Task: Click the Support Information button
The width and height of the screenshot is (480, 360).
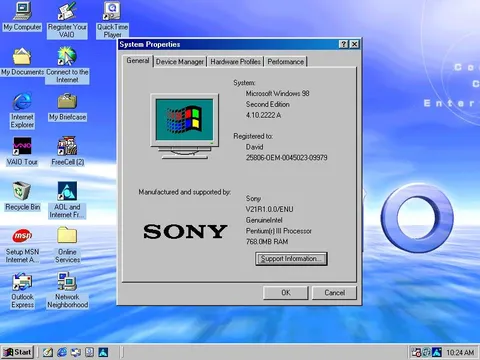Action: point(291,259)
